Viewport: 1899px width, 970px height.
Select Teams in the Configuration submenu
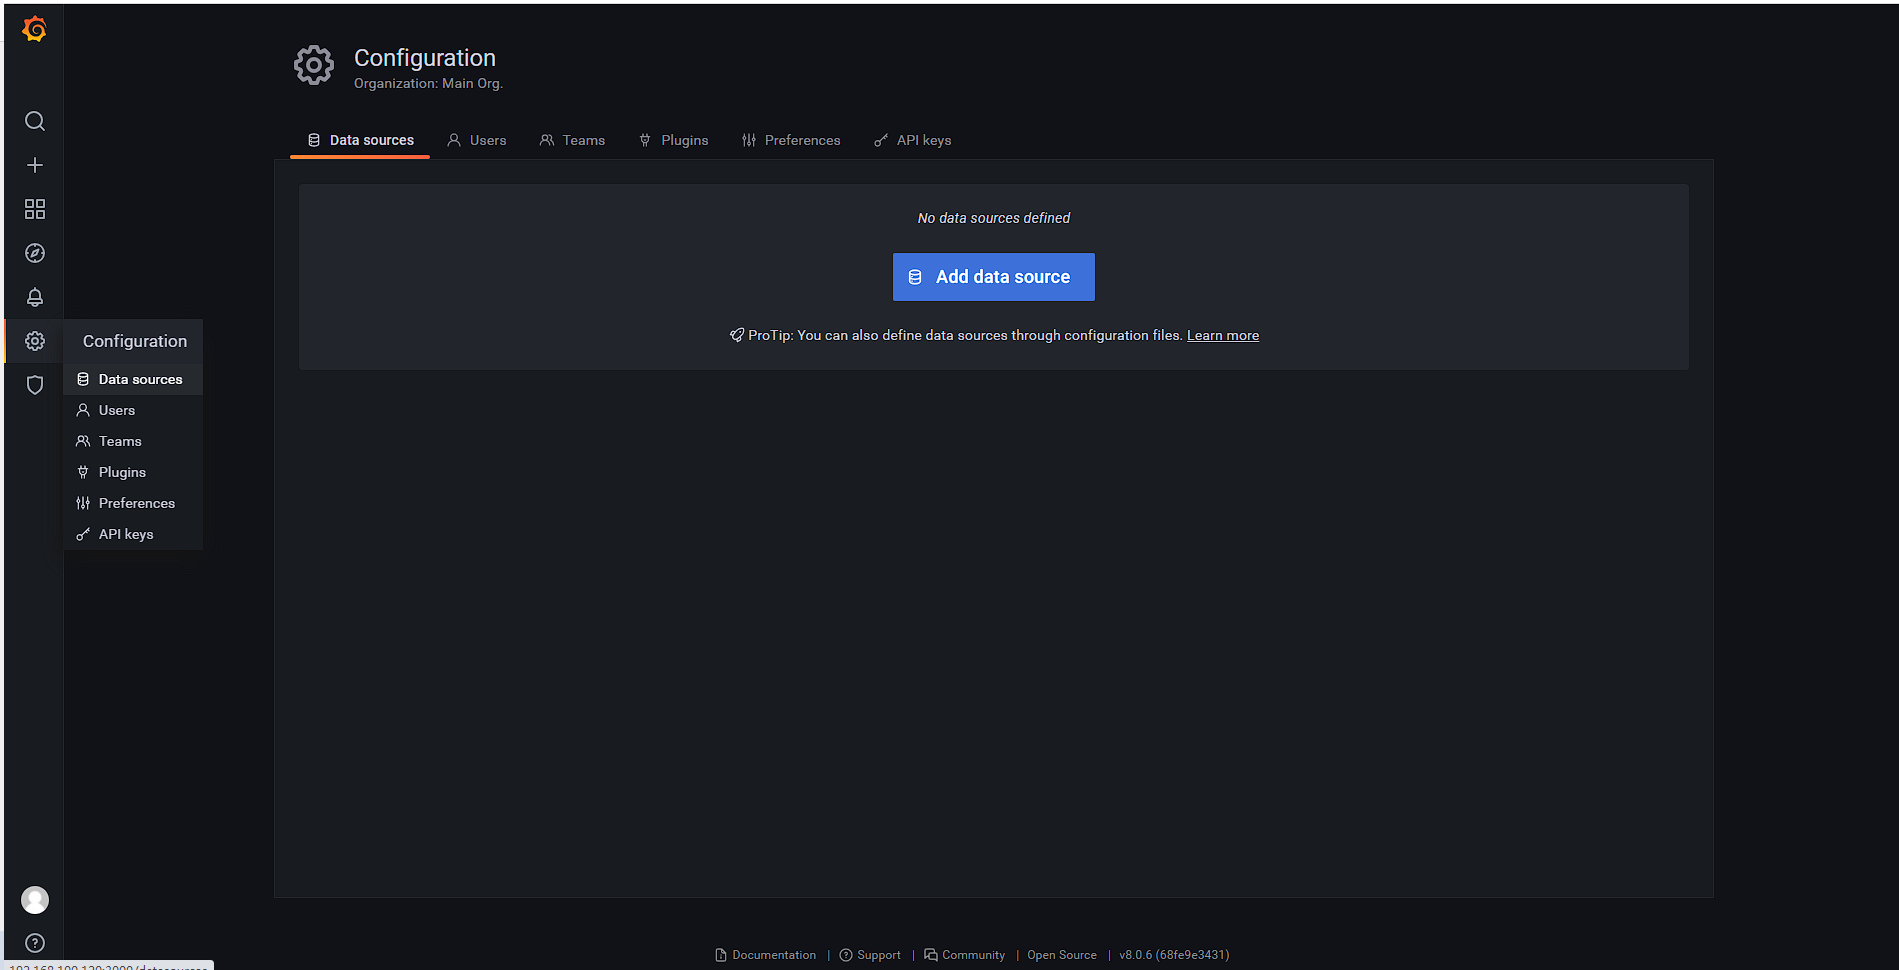coord(119,440)
